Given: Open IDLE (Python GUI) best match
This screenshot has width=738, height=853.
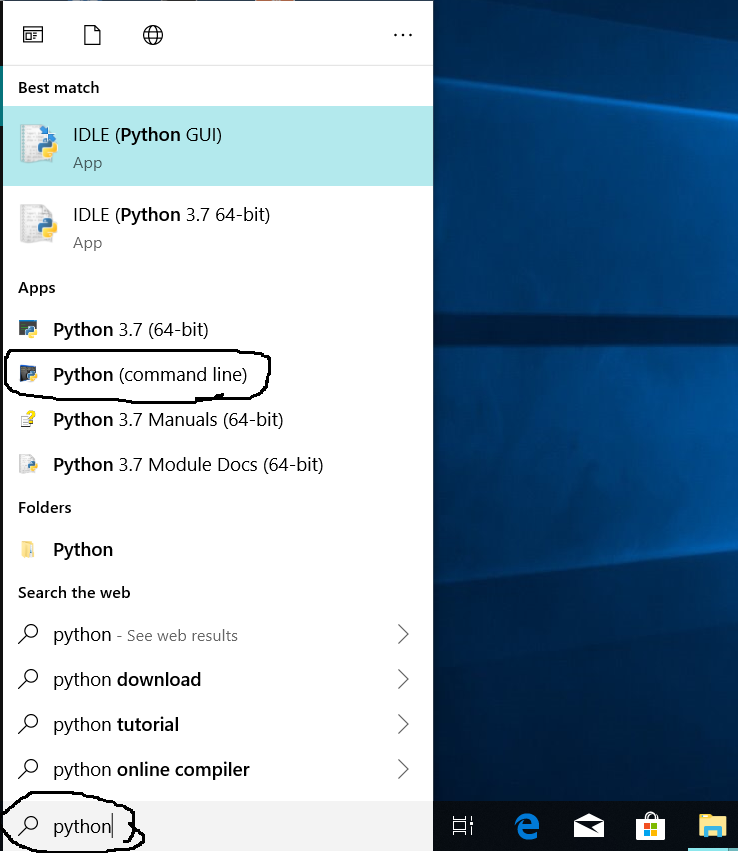Looking at the screenshot, I should (218, 146).
